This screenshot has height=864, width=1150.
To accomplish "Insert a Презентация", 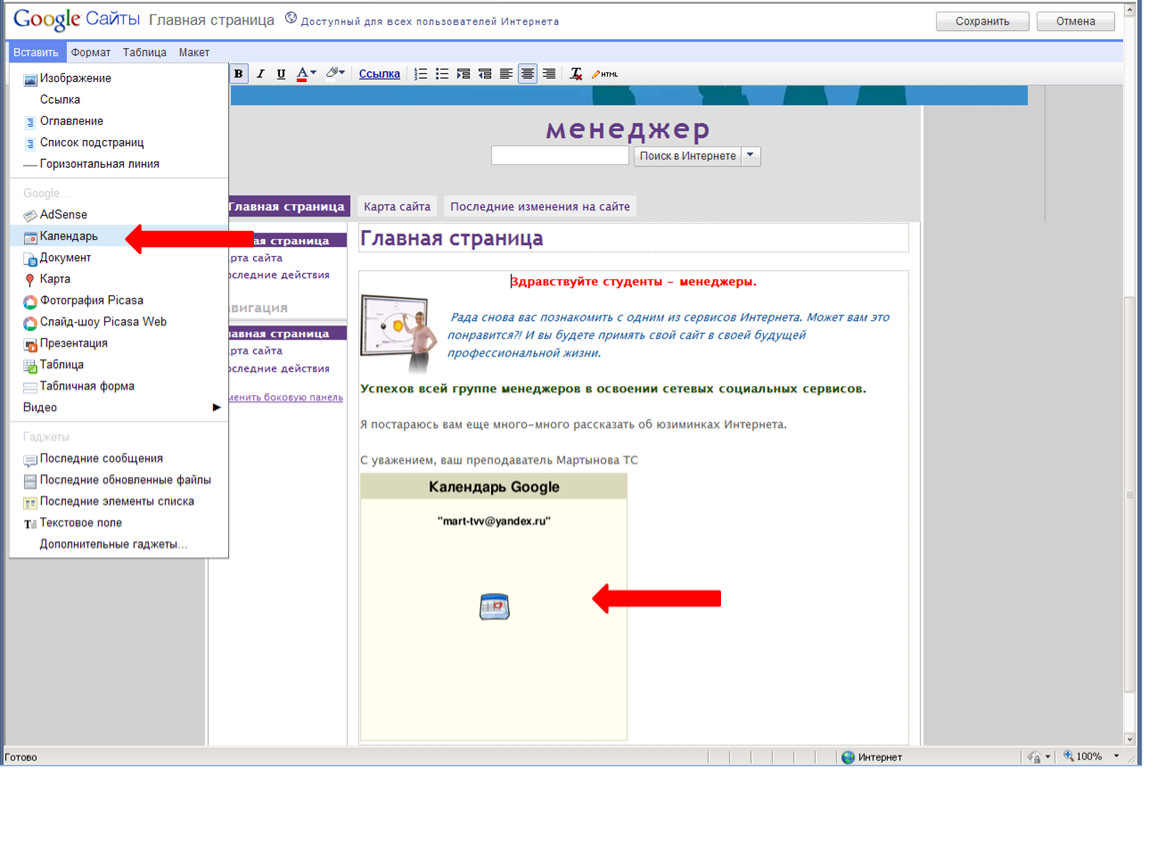I will coord(119,343).
